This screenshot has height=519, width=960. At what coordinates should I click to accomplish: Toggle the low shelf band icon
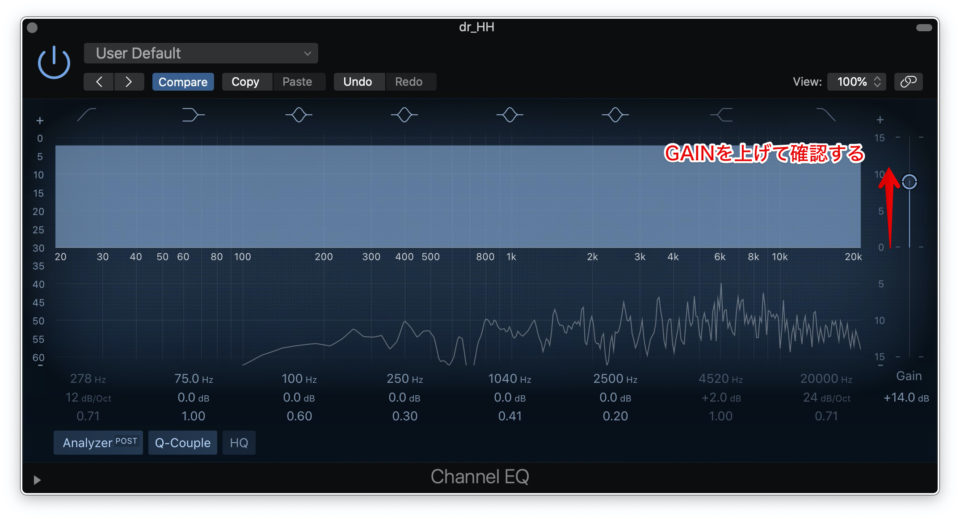pyautogui.click(x=193, y=116)
